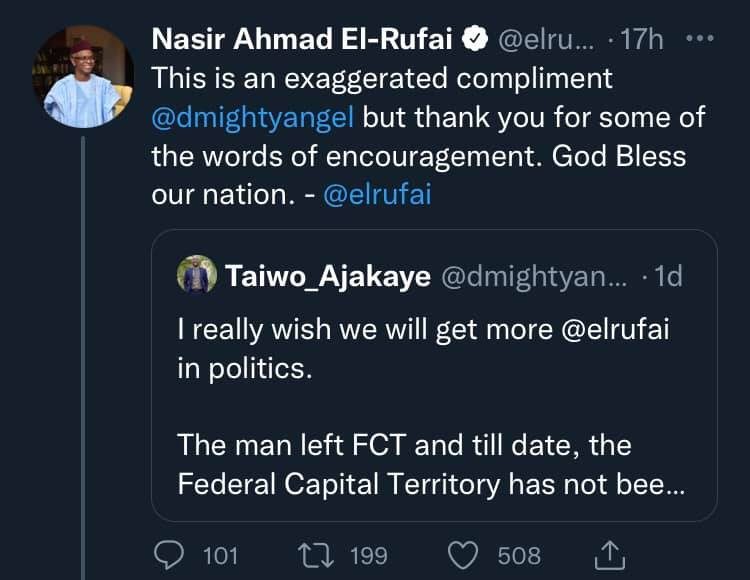Open the reply comment icon
Screen dimensions: 750x580
point(172,554)
